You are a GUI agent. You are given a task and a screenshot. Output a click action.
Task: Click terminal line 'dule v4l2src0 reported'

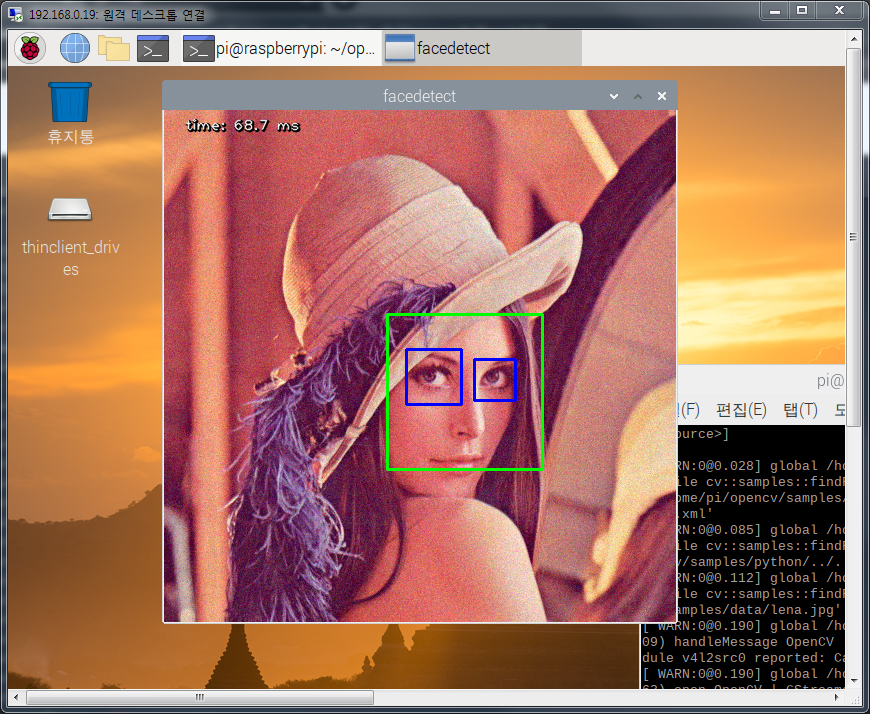click(743, 658)
